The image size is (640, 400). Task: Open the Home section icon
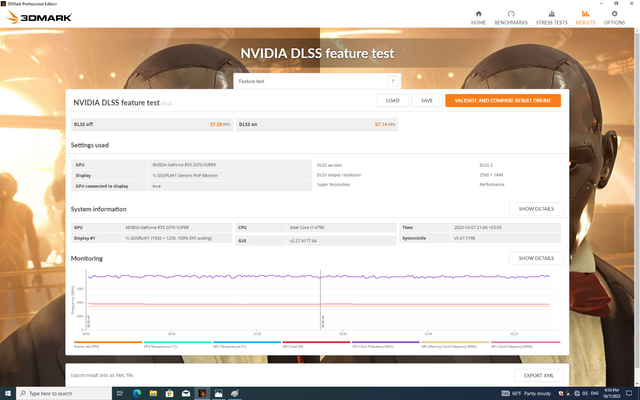click(478, 14)
